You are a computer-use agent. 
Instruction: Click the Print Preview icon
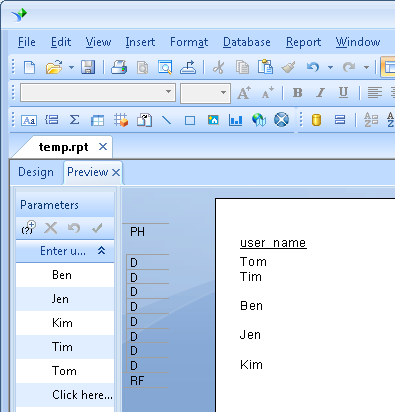[143, 68]
